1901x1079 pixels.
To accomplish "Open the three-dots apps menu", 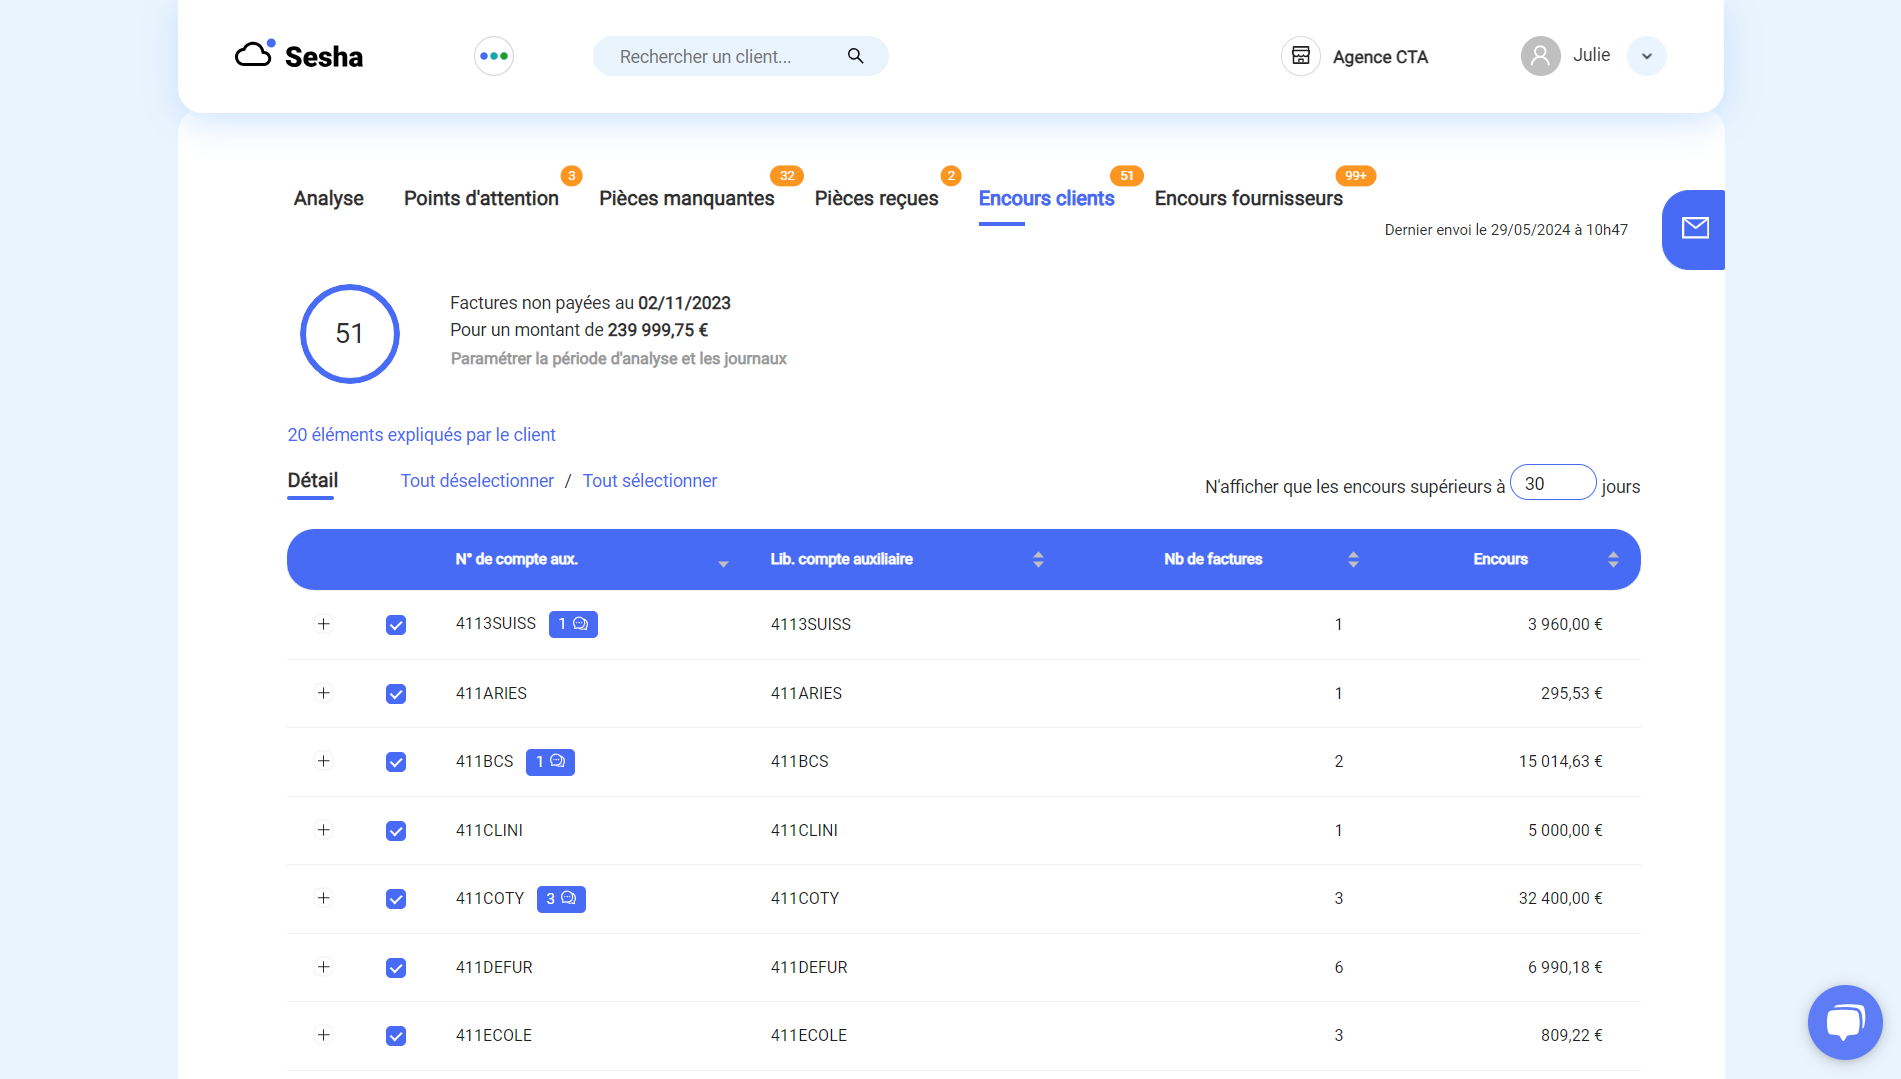I will (494, 56).
